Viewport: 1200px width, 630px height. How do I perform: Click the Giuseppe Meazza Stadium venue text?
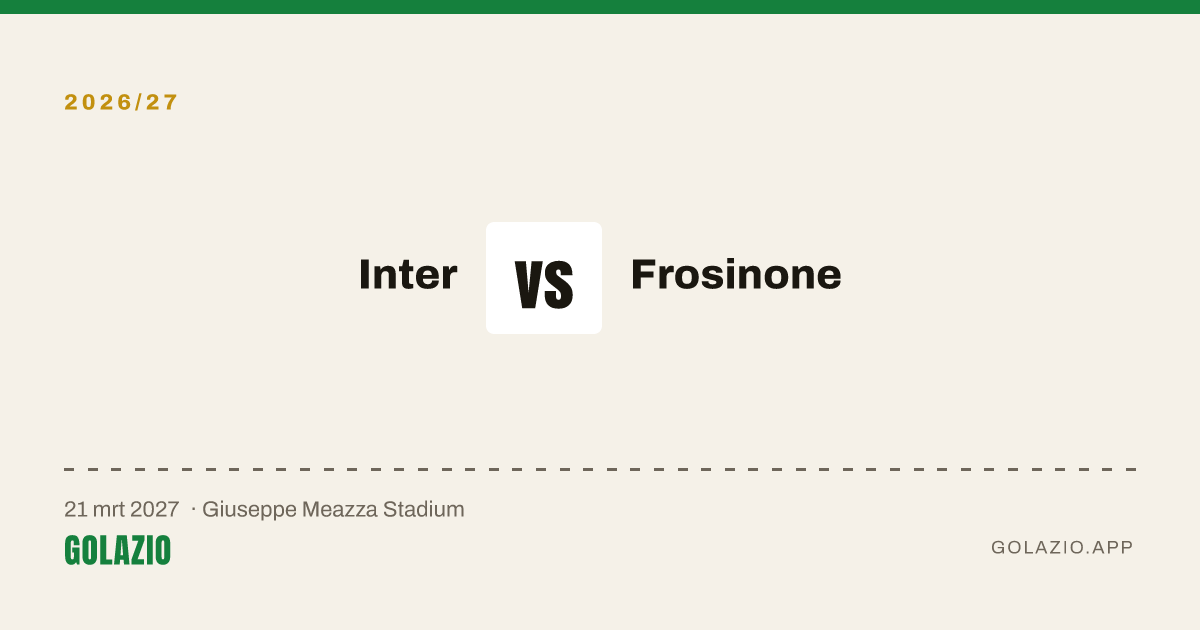333,509
